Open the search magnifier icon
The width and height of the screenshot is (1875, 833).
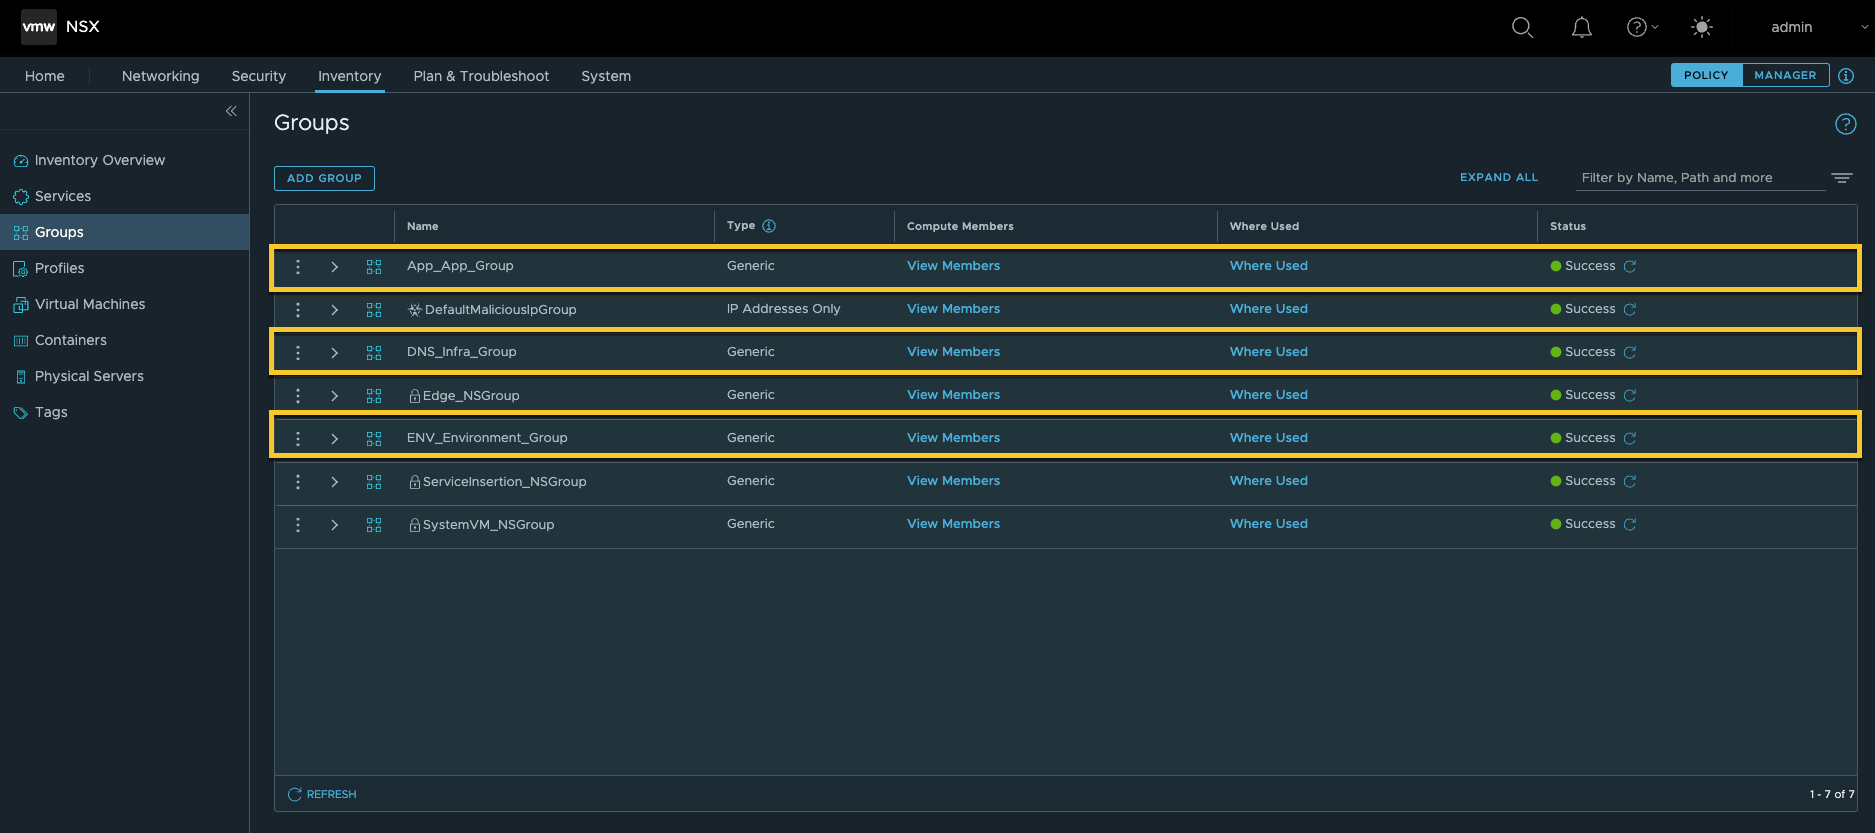pos(1522,27)
